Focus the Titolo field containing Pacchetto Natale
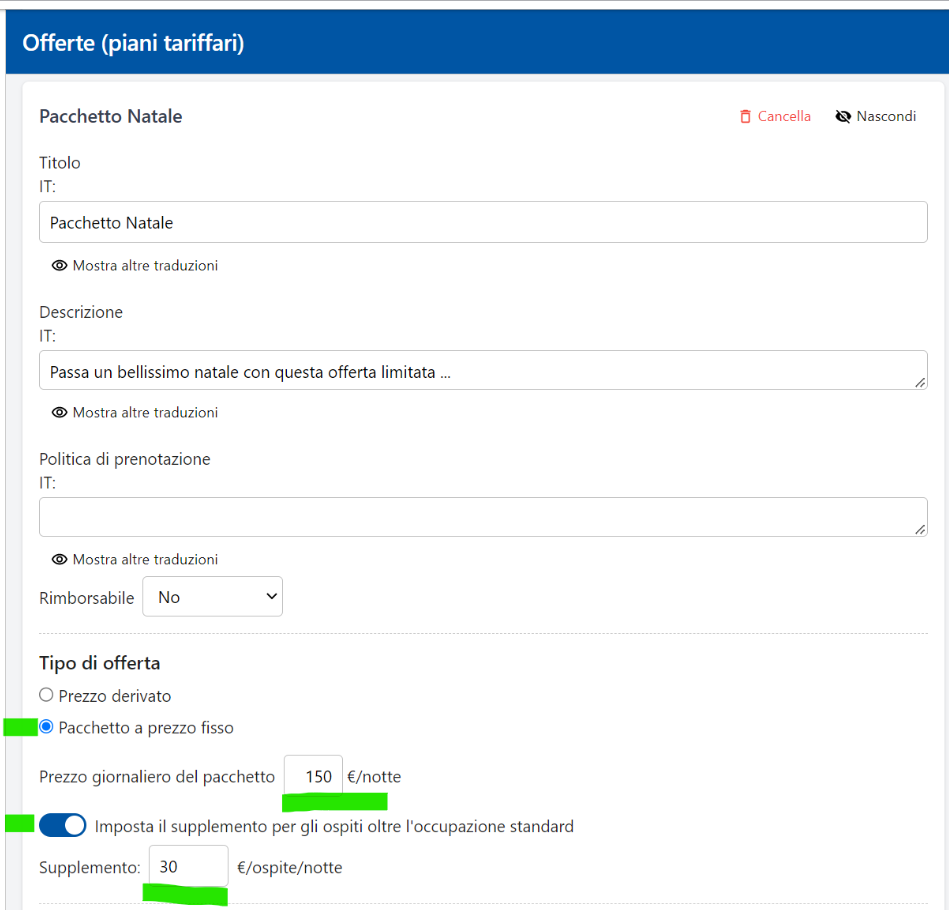Image resolution: width=949 pixels, height=910 pixels. coord(483,222)
